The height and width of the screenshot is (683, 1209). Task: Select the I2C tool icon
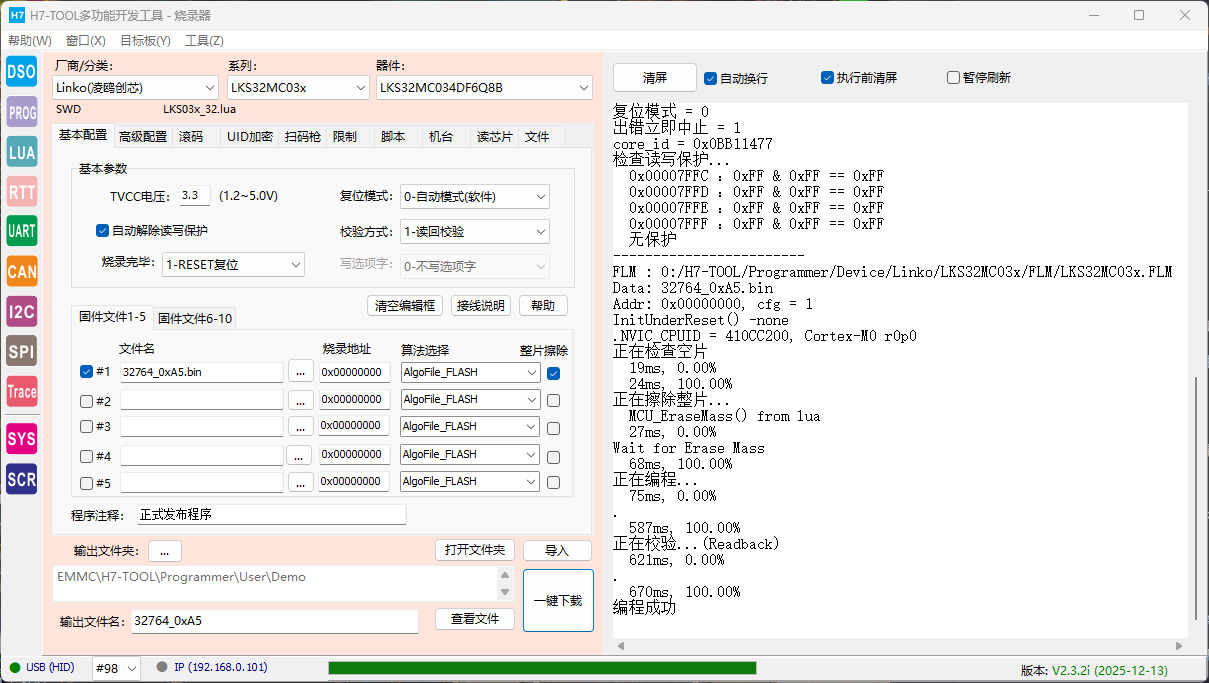21,311
